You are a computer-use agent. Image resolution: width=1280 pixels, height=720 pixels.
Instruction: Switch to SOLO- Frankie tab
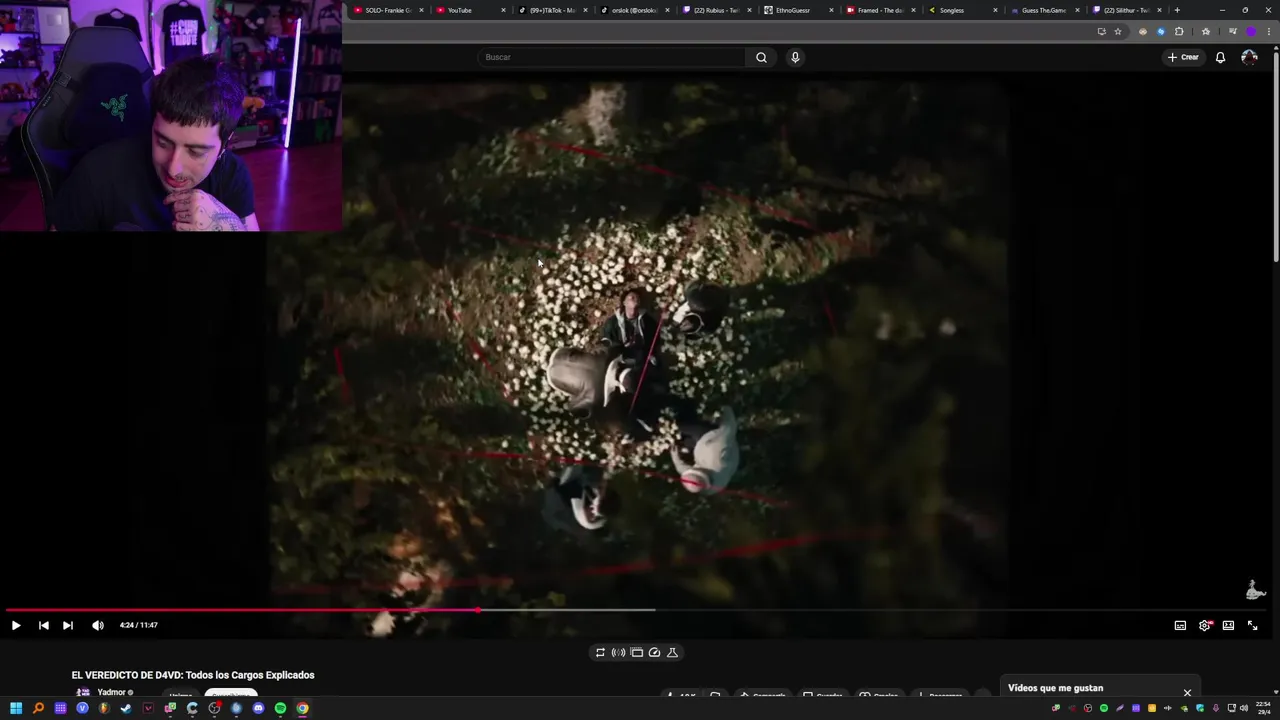coord(388,10)
